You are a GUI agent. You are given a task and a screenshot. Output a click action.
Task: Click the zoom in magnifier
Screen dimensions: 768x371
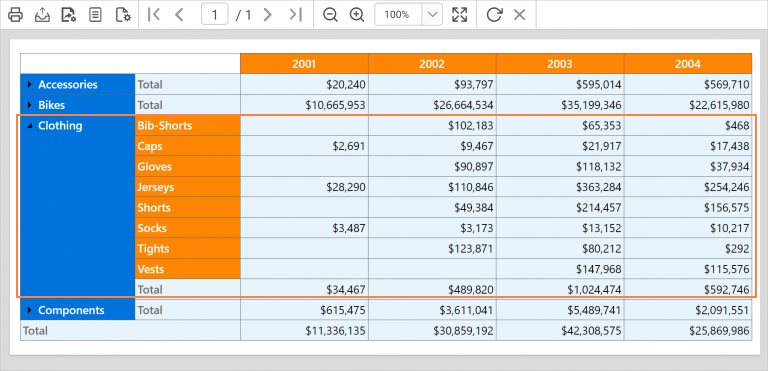(x=357, y=15)
